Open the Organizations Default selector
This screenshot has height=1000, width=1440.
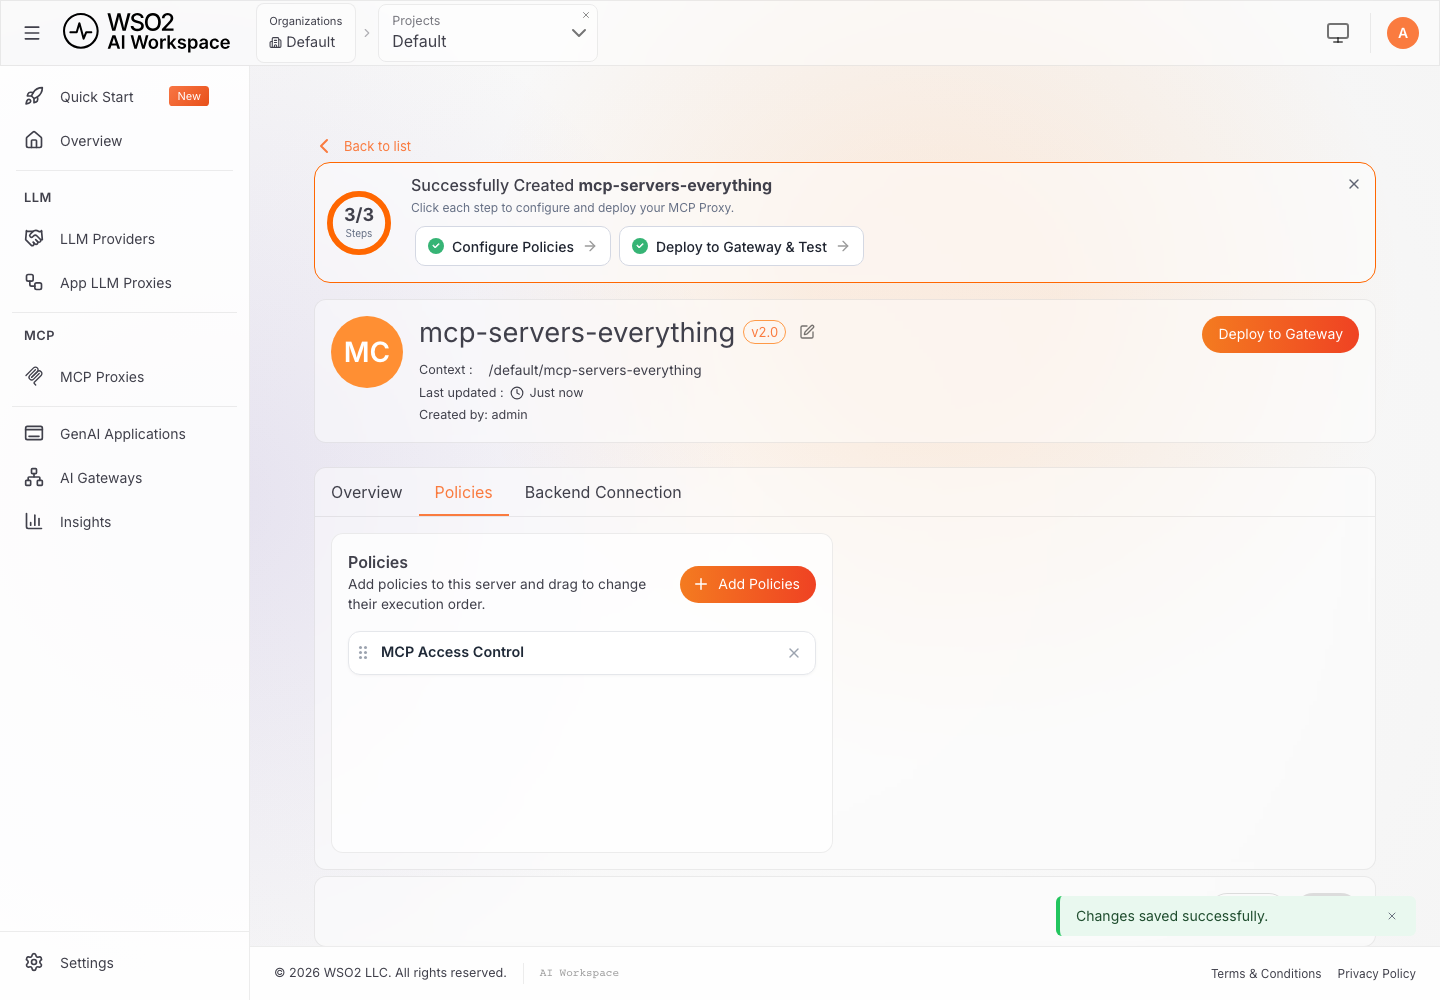click(x=306, y=33)
